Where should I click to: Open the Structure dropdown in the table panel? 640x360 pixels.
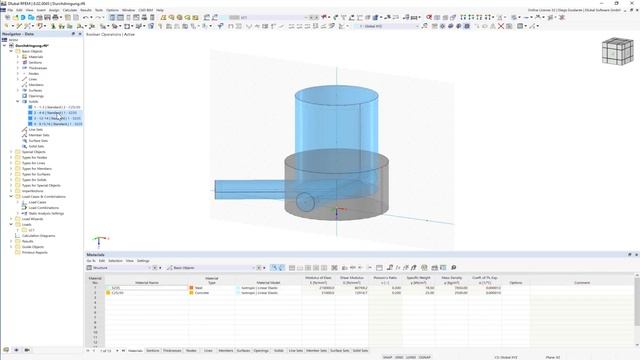119,268
